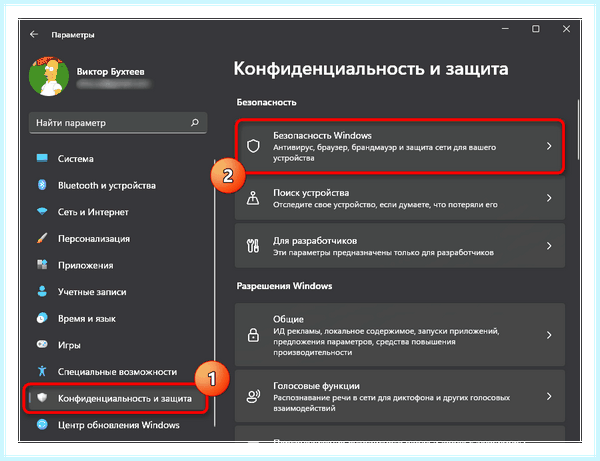The height and width of the screenshot is (461, 600).
Task: Expand Для разработчиков via its chevron
Action: coord(549,246)
